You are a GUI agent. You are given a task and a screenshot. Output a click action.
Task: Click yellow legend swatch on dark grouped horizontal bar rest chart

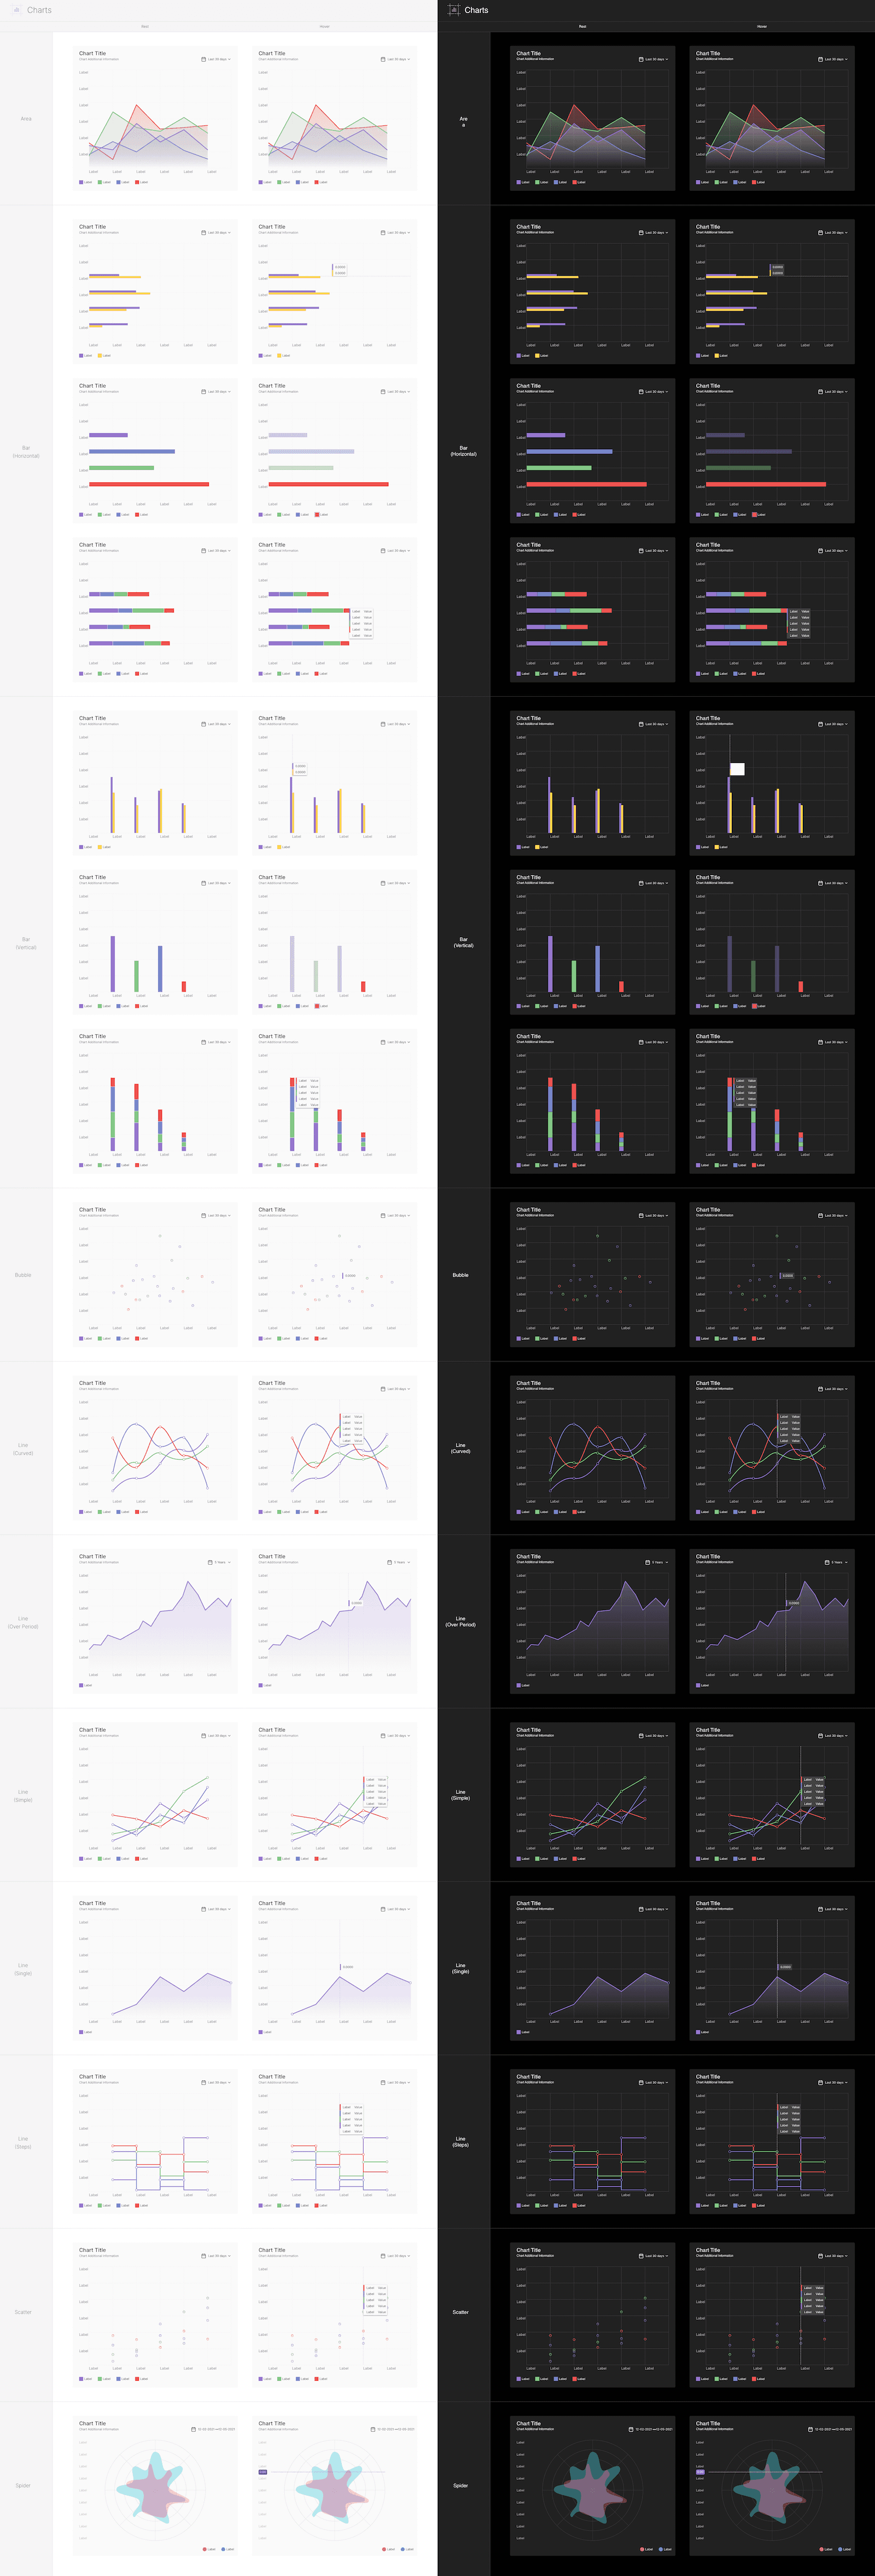(x=537, y=355)
